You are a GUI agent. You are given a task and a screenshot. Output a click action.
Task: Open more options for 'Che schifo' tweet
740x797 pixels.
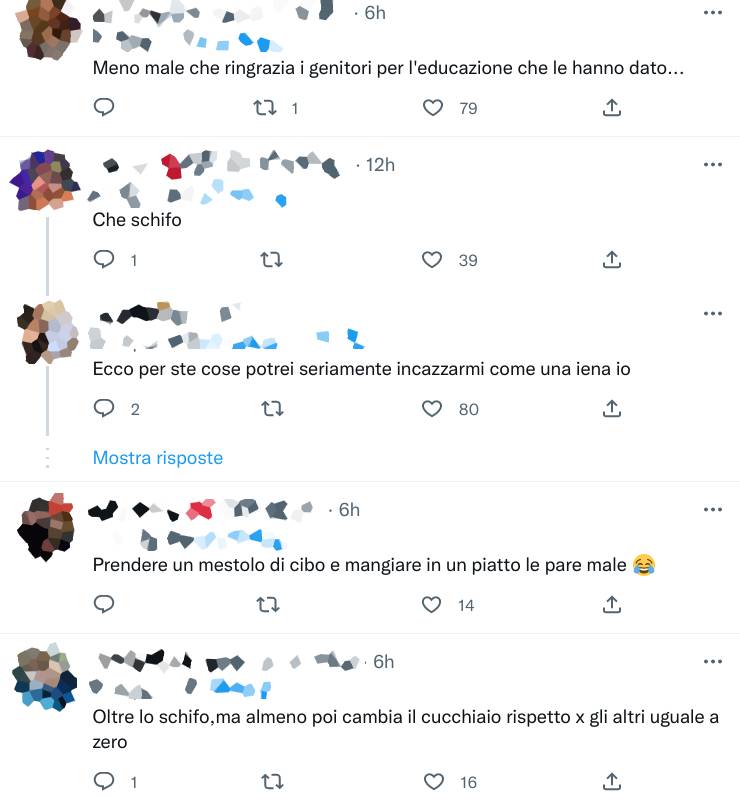(x=713, y=165)
